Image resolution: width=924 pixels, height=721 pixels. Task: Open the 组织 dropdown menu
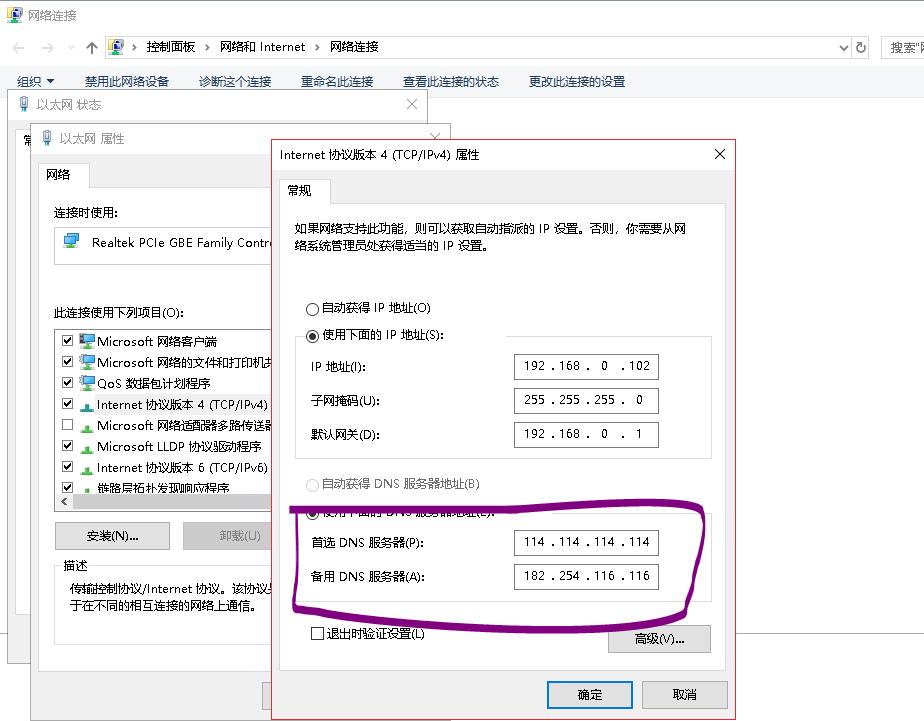[35, 81]
